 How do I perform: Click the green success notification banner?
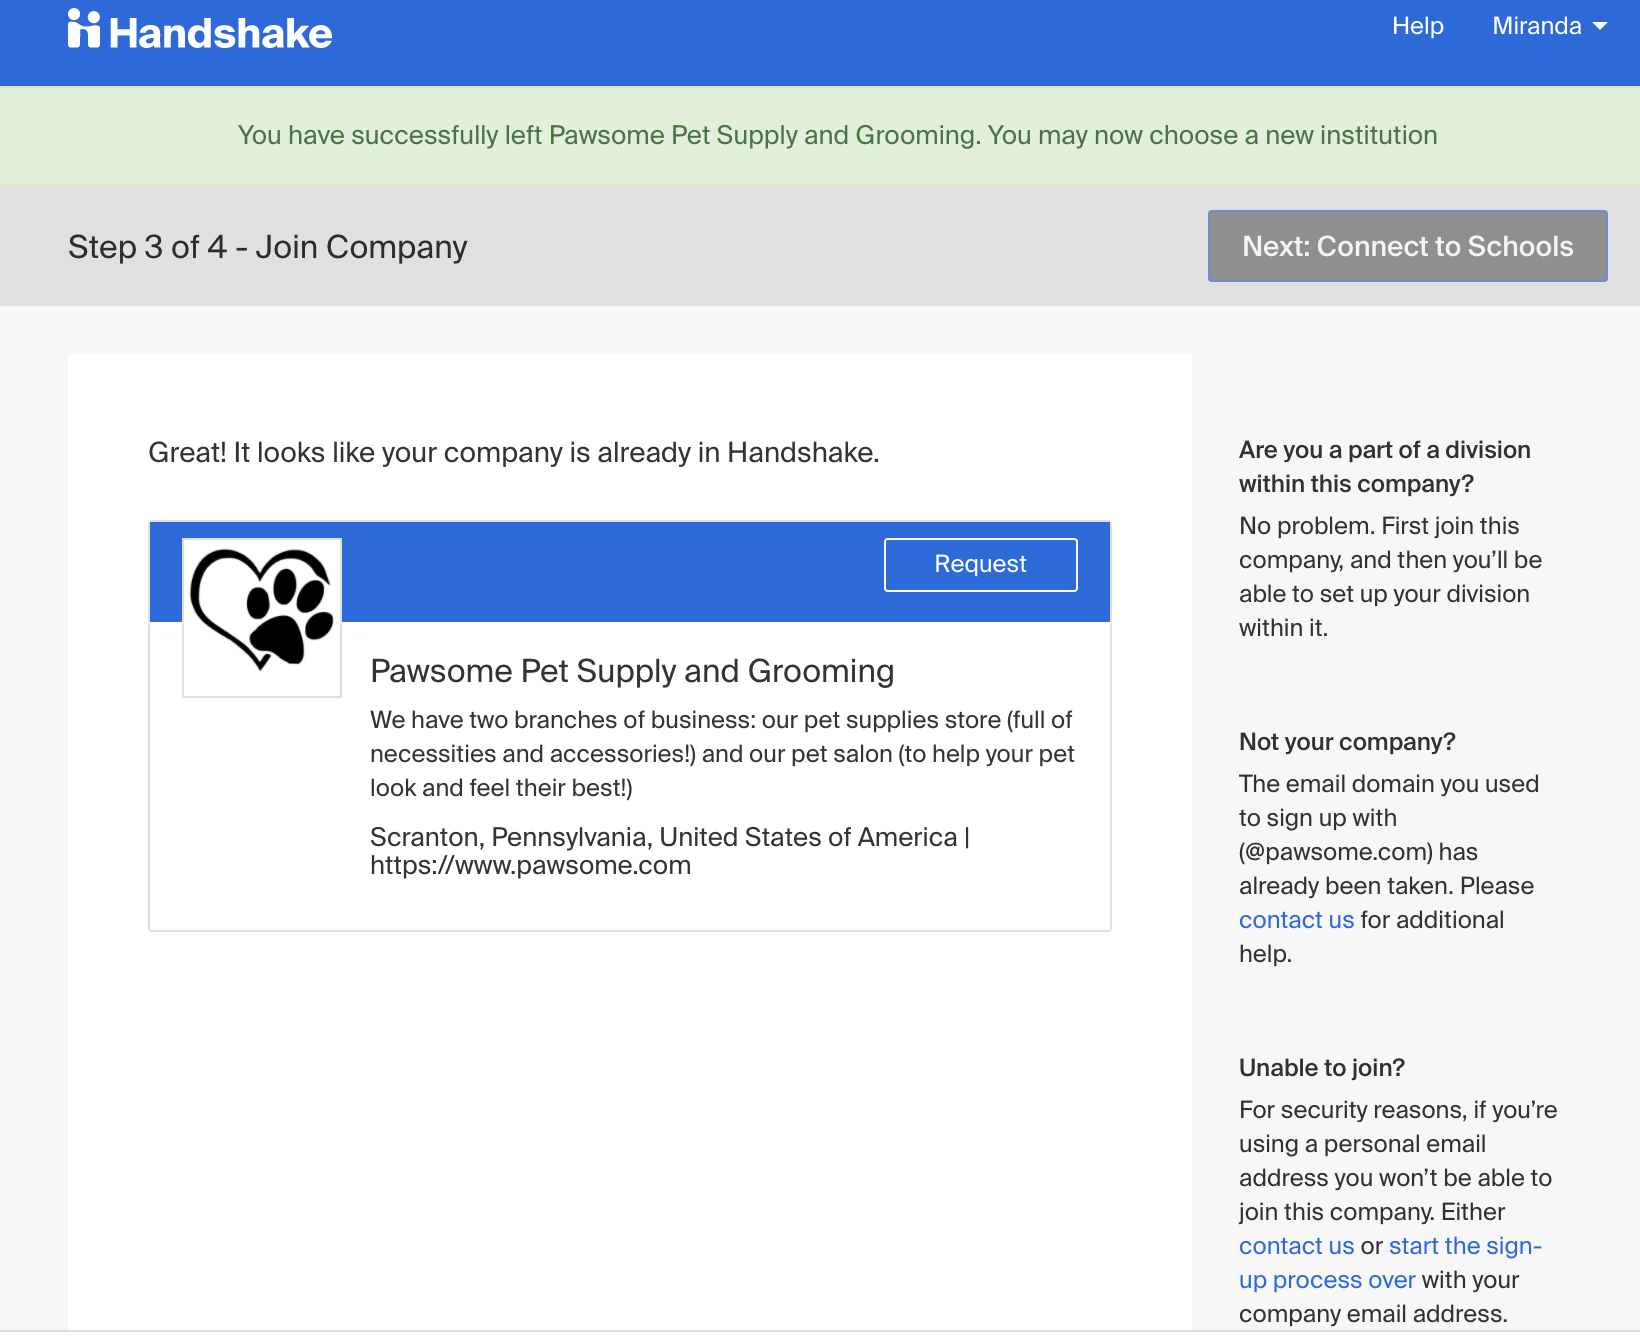click(820, 135)
